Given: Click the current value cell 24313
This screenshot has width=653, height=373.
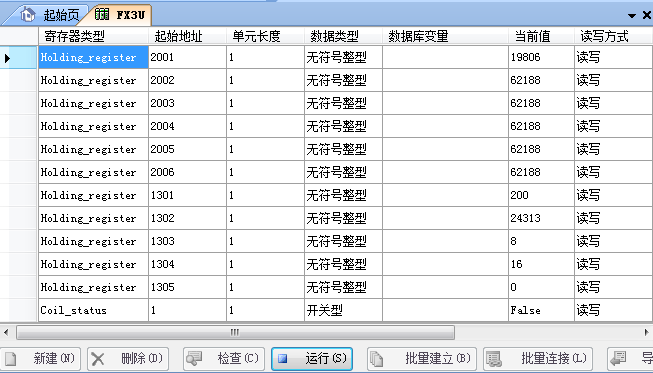Looking at the screenshot, I should 541,218.
